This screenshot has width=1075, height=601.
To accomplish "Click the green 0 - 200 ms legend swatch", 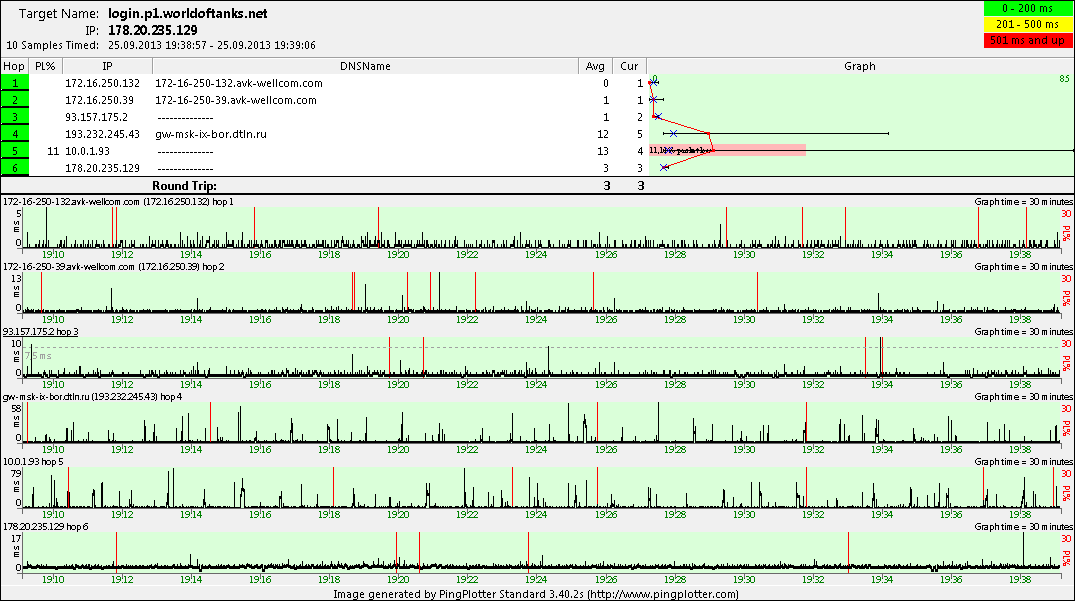I will [1028, 10].
